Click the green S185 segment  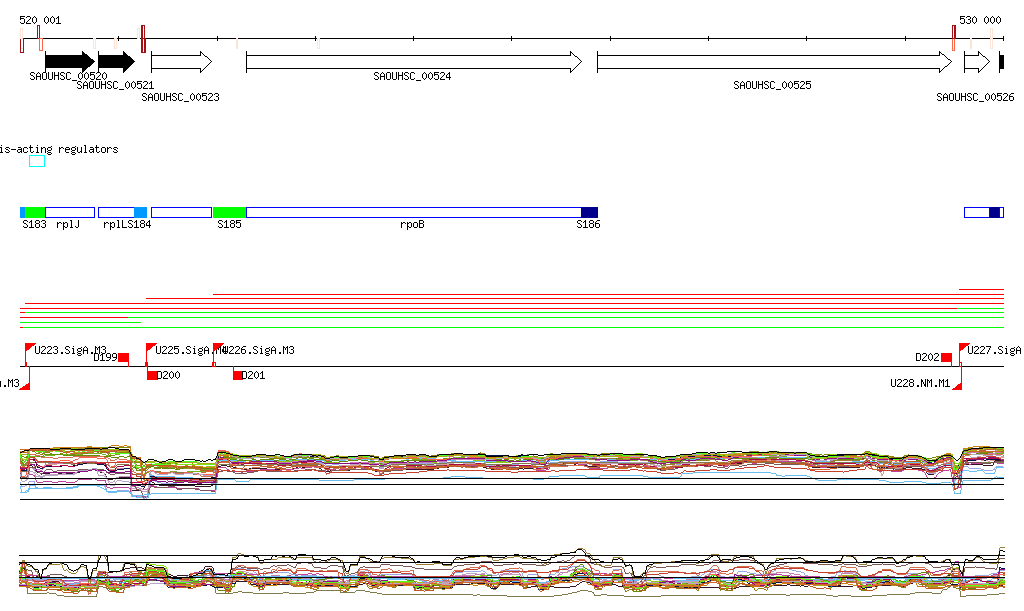click(229, 213)
